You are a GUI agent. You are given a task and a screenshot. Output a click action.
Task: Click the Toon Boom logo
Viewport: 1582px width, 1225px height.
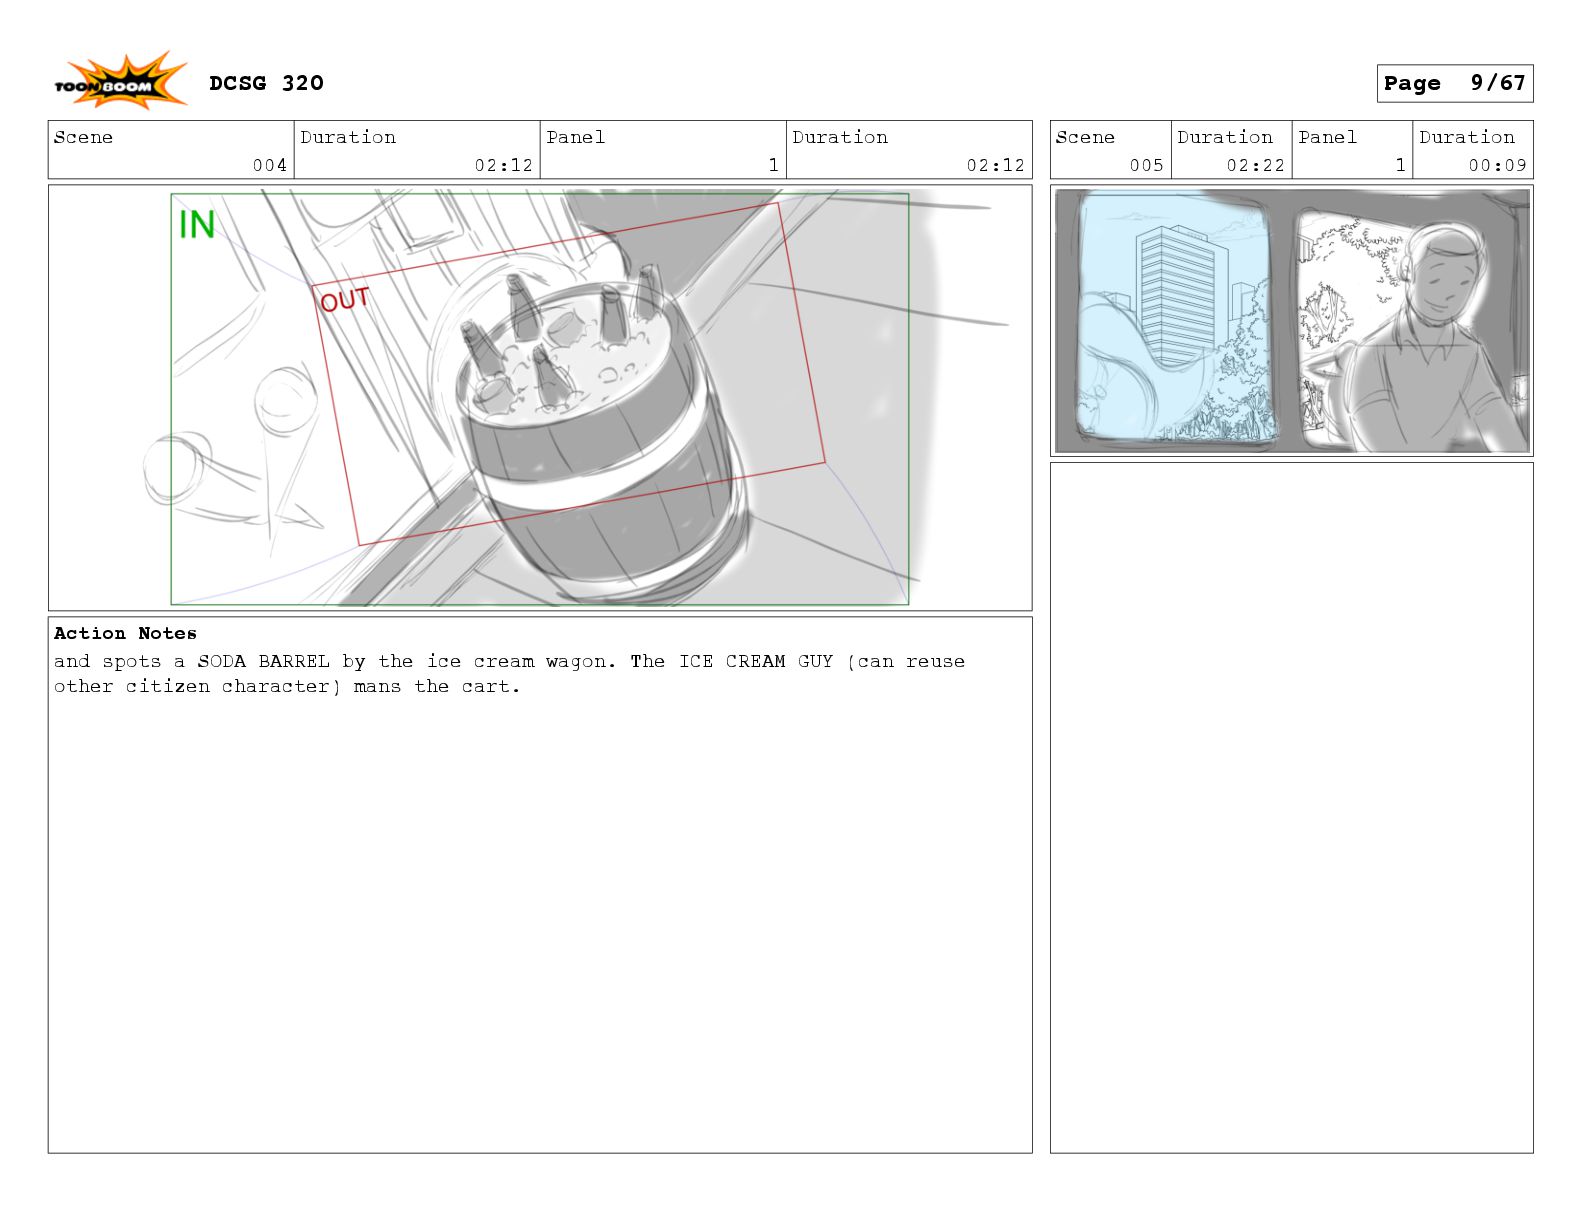[120, 81]
